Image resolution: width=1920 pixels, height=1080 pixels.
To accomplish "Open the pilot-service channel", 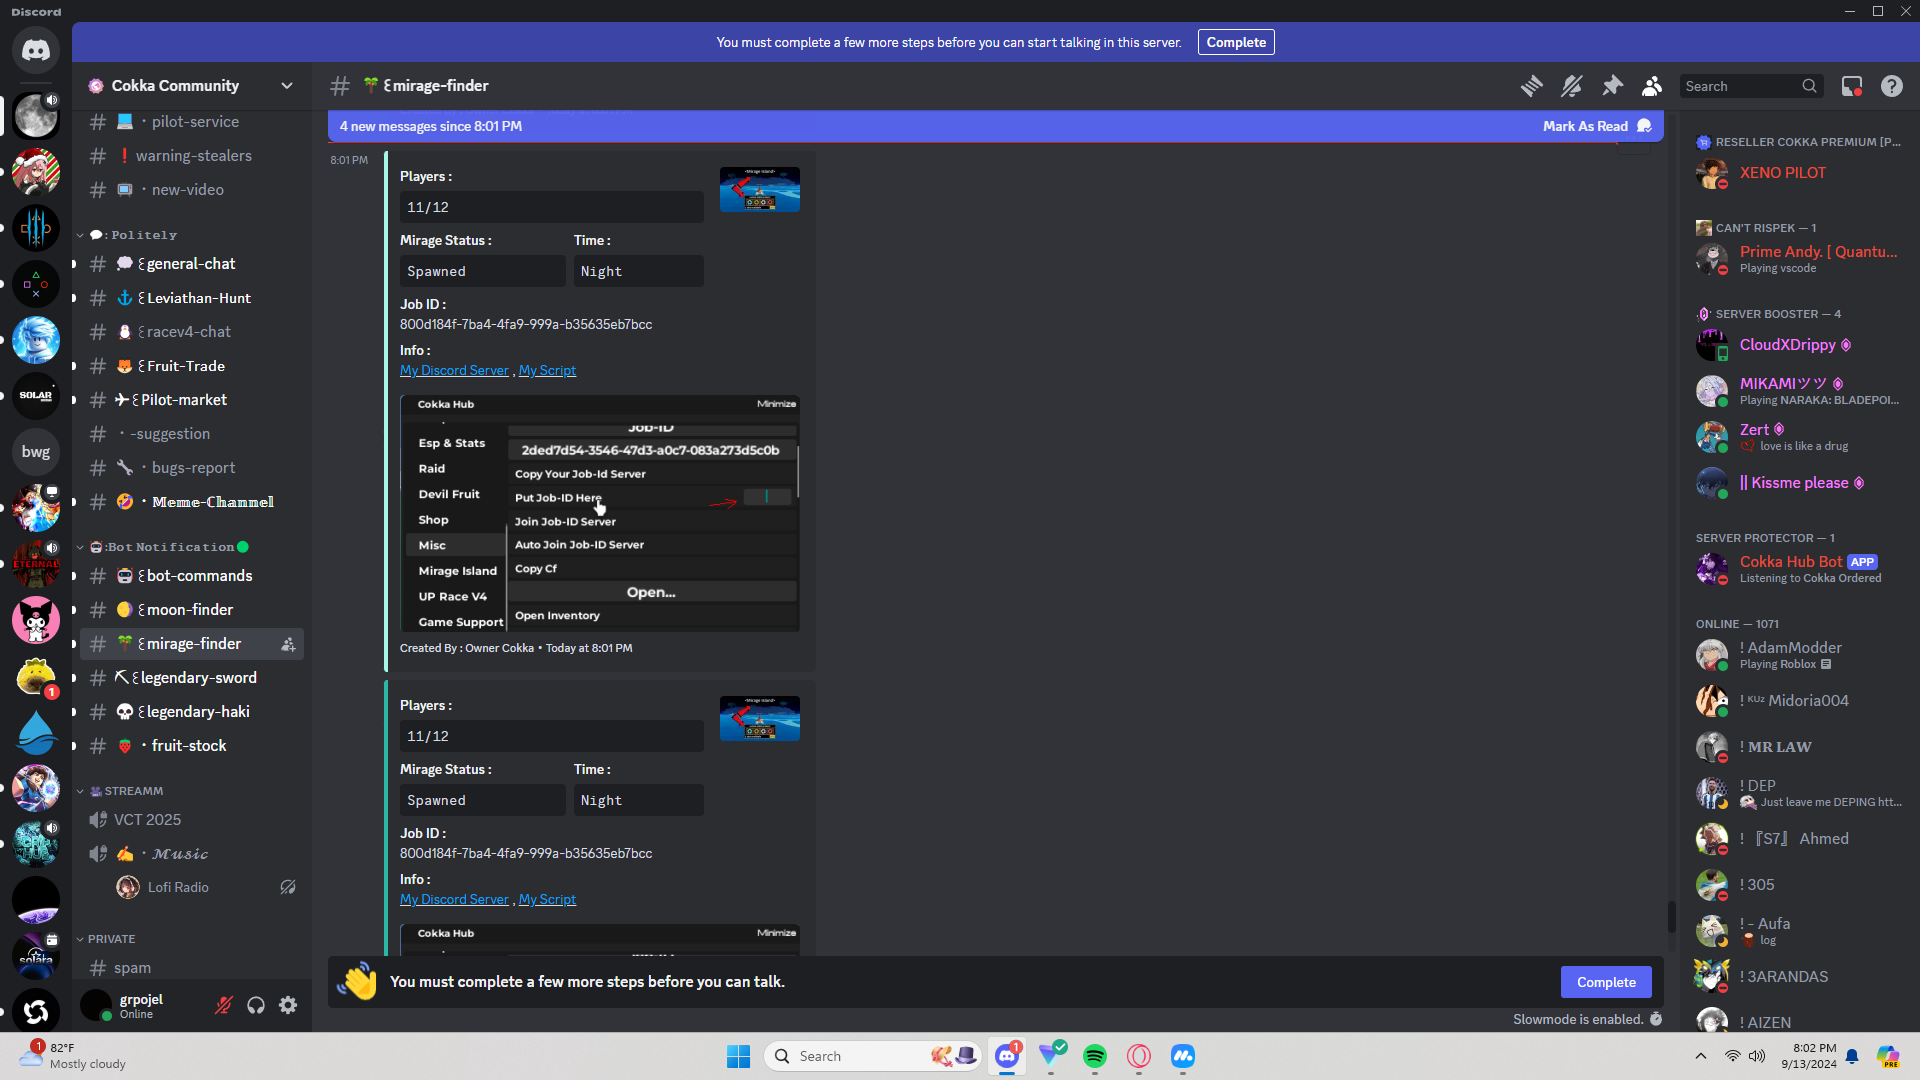I will [x=192, y=122].
